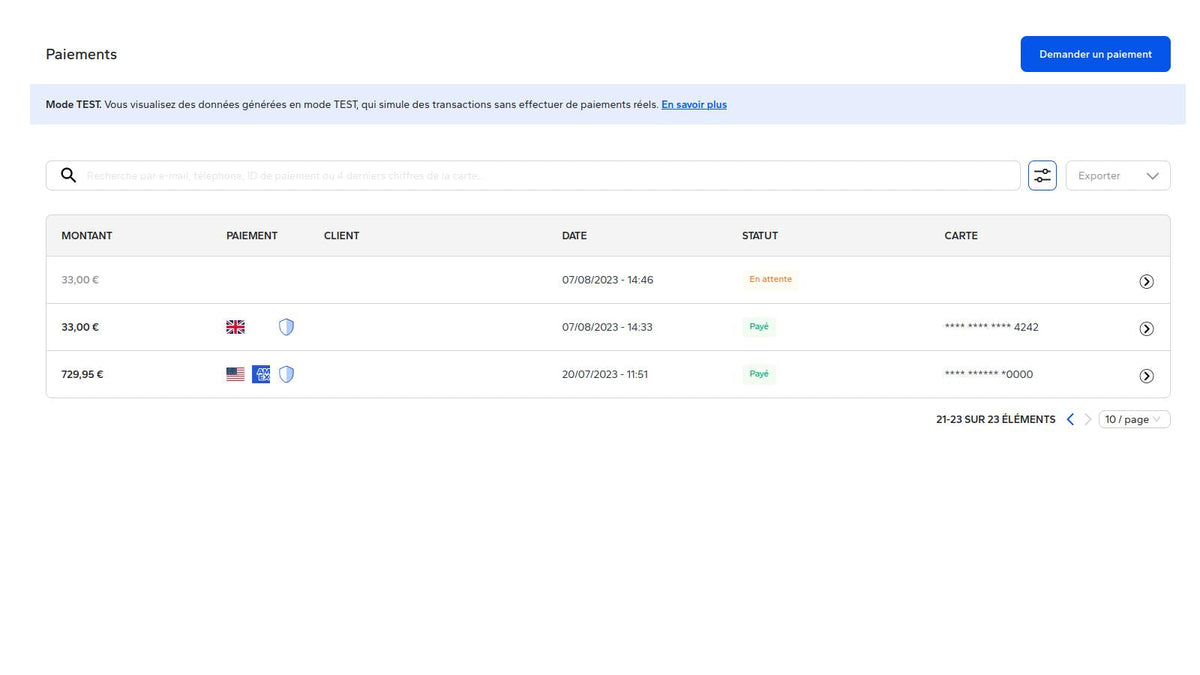Click the En attente status badge
1200x675 pixels.
coord(770,279)
